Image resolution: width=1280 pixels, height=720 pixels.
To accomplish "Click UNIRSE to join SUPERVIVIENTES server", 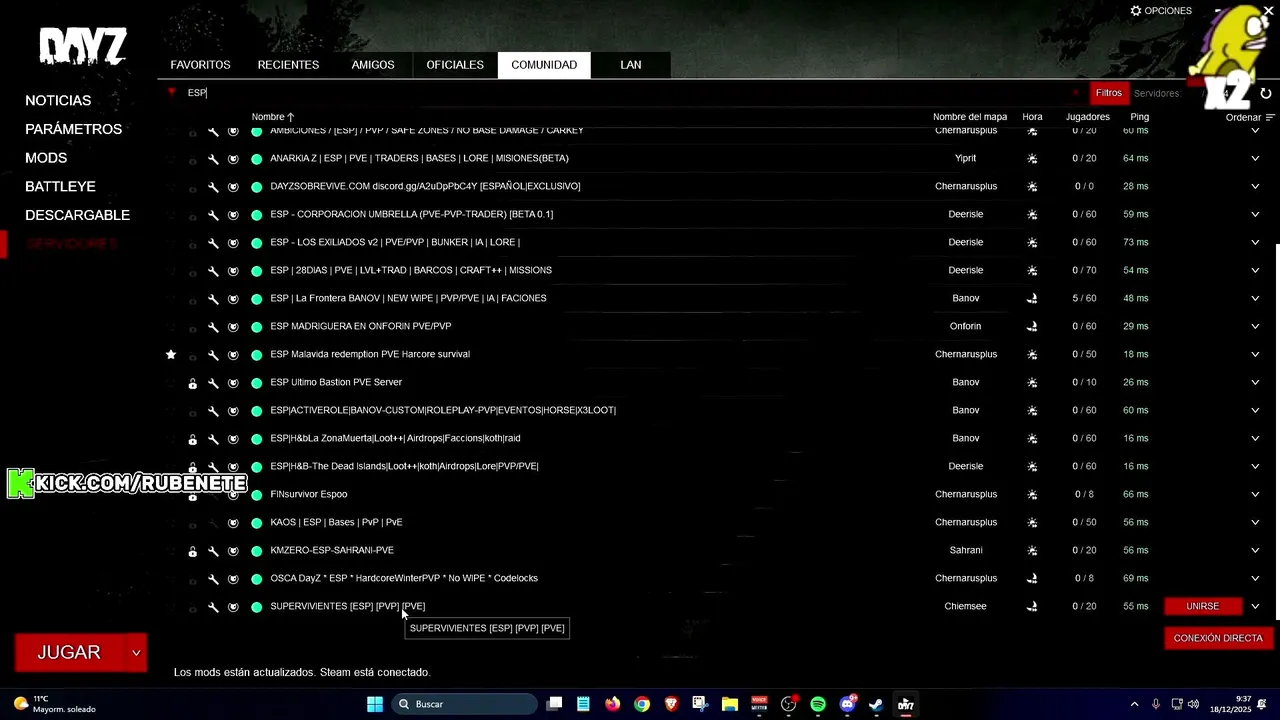I will point(1202,606).
